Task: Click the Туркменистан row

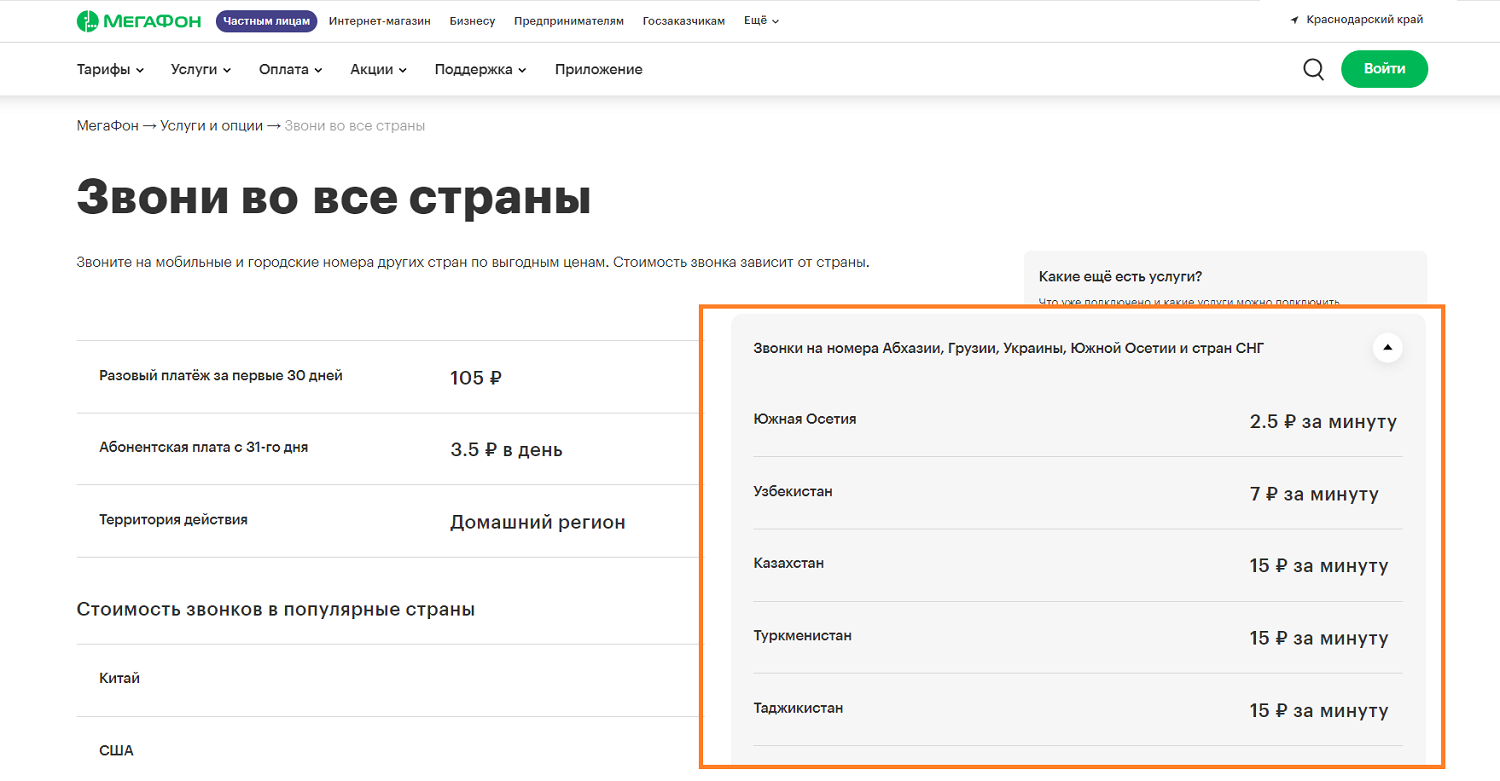Action: pos(1078,637)
